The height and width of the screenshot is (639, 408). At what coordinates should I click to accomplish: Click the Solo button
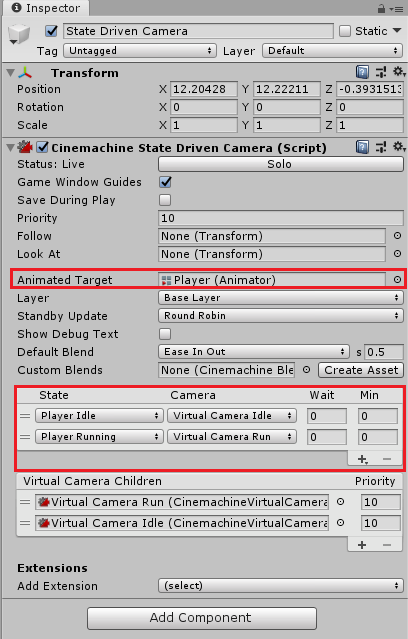click(x=281, y=164)
